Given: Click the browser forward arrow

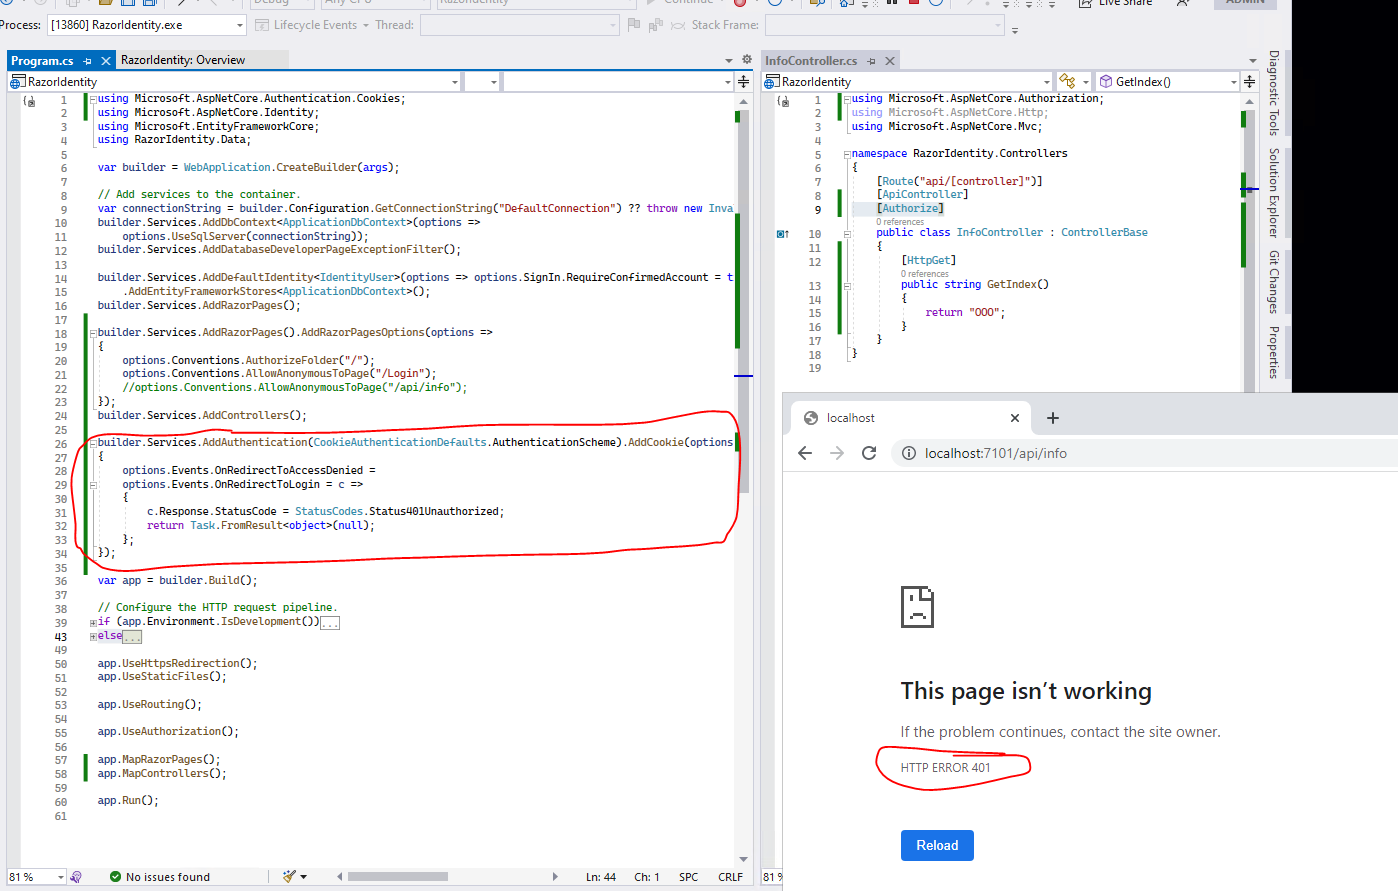Looking at the screenshot, I should click(x=837, y=453).
